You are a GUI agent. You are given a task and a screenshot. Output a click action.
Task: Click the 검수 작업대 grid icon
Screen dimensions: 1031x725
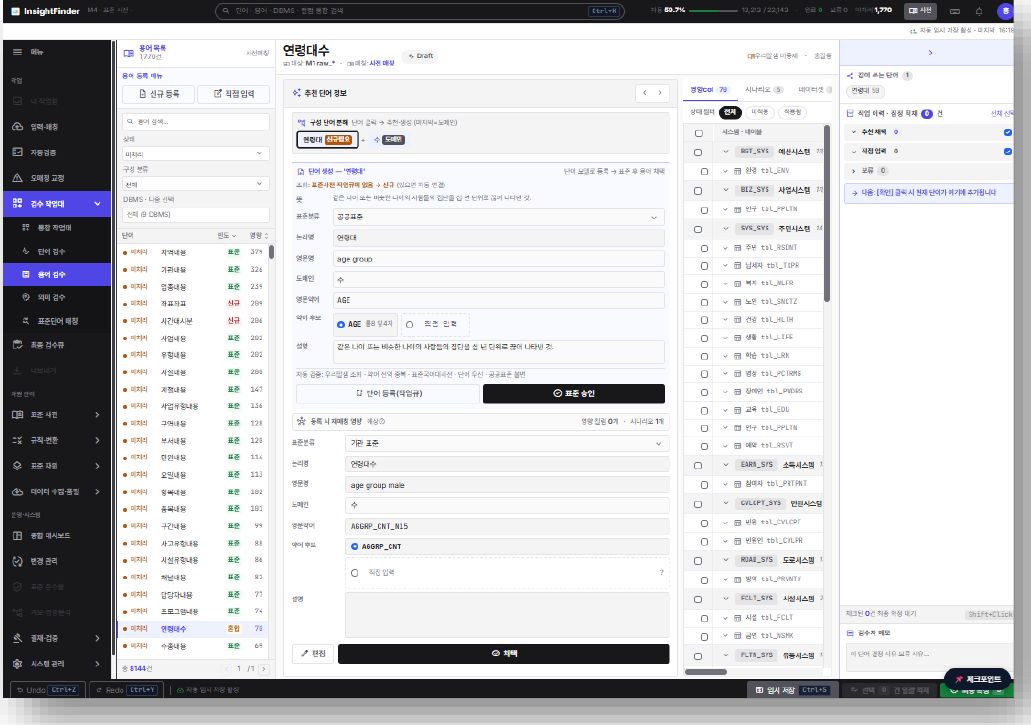pyautogui.click(x=18, y=203)
